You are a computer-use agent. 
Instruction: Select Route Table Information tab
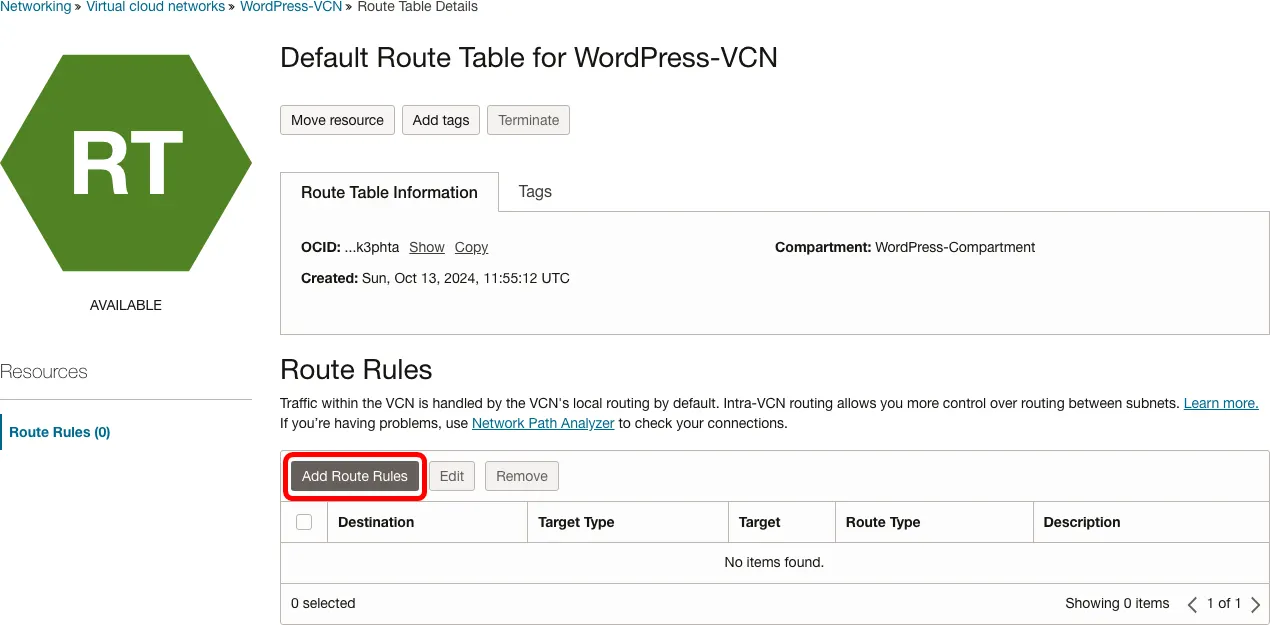pos(389,192)
